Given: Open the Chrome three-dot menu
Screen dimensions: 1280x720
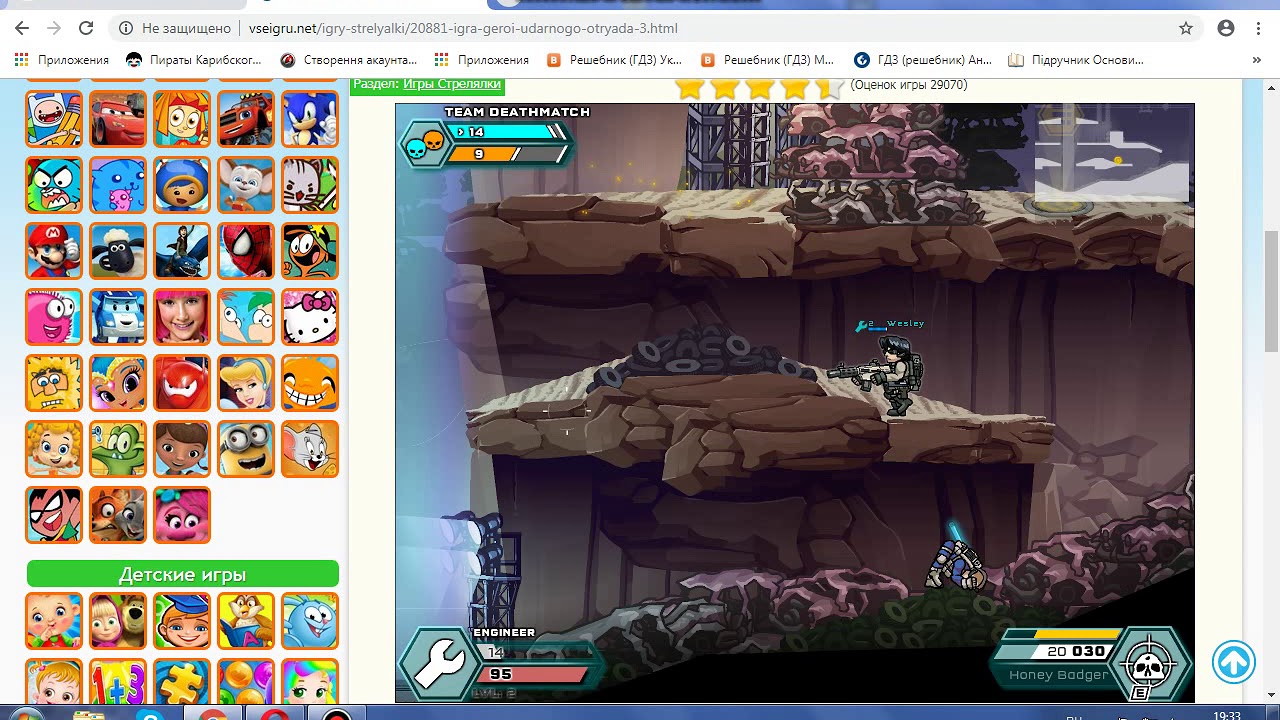Looking at the screenshot, I should coord(1259,28).
